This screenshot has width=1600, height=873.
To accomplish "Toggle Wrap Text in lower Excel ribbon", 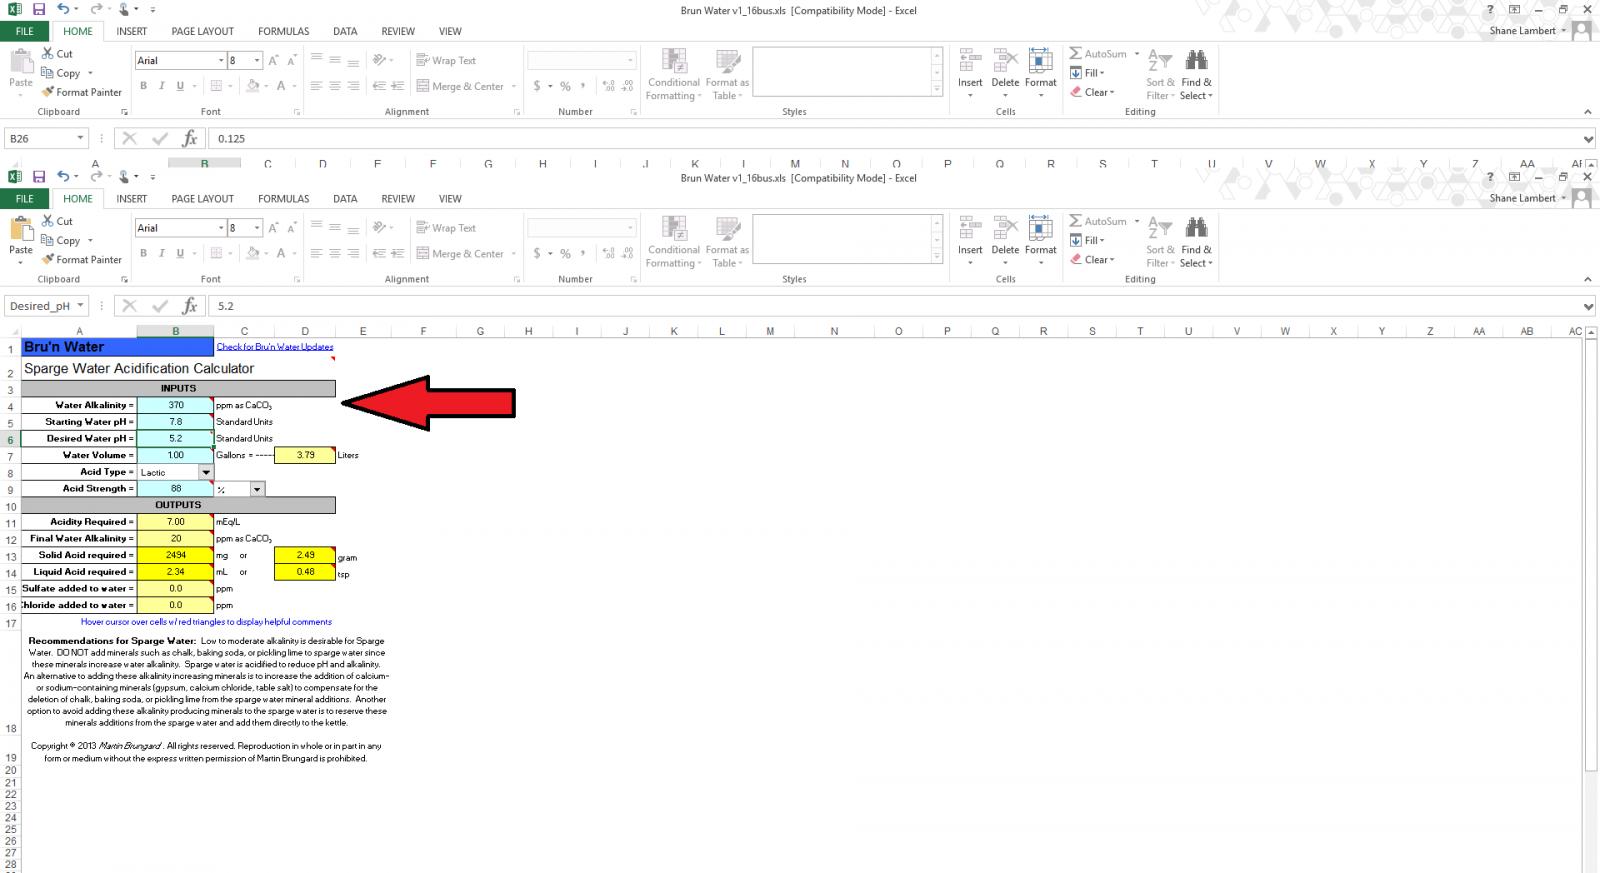I will point(446,228).
